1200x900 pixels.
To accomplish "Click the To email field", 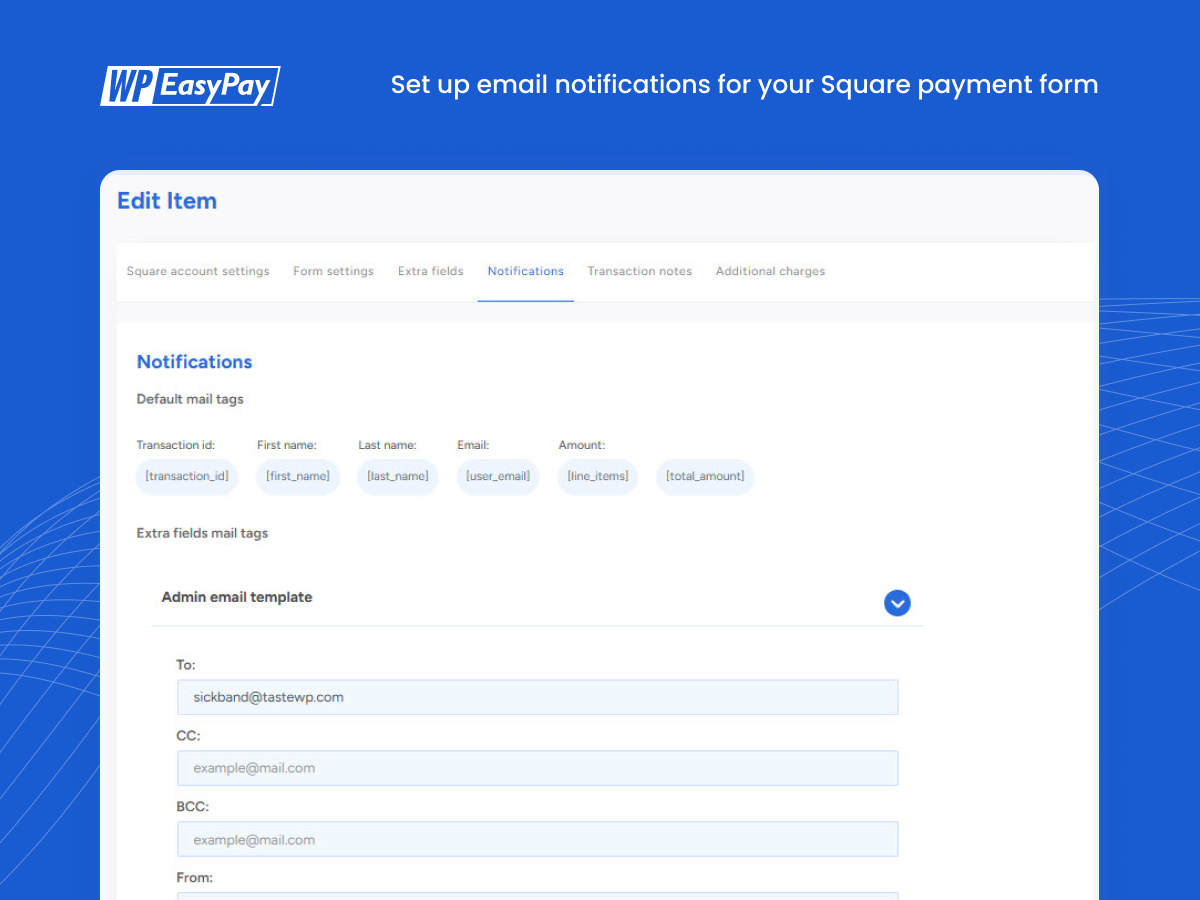I will (537, 697).
